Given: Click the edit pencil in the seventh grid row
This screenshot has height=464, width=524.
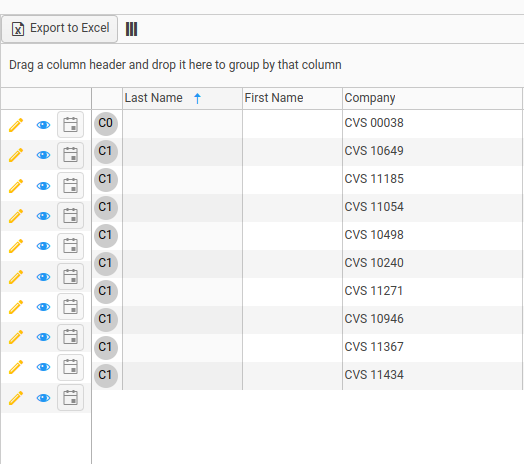Looking at the screenshot, I should coord(16,307).
